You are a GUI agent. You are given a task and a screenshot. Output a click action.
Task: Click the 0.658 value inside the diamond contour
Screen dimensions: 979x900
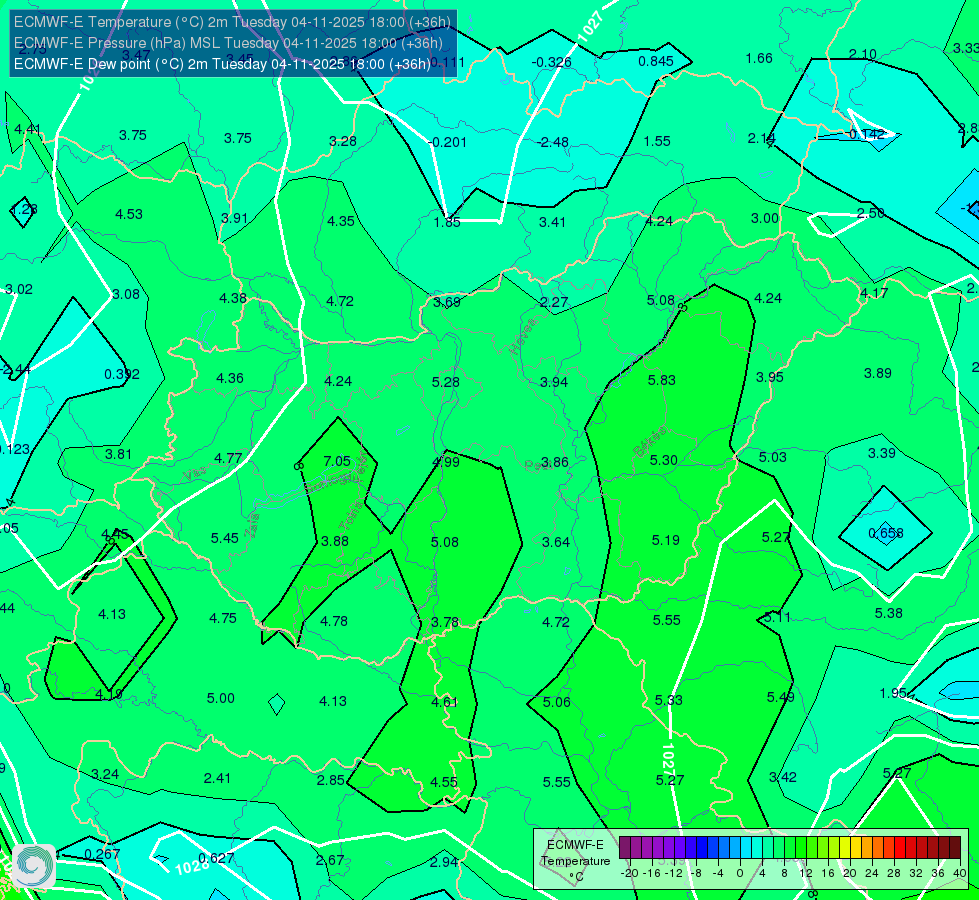[x=886, y=533]
